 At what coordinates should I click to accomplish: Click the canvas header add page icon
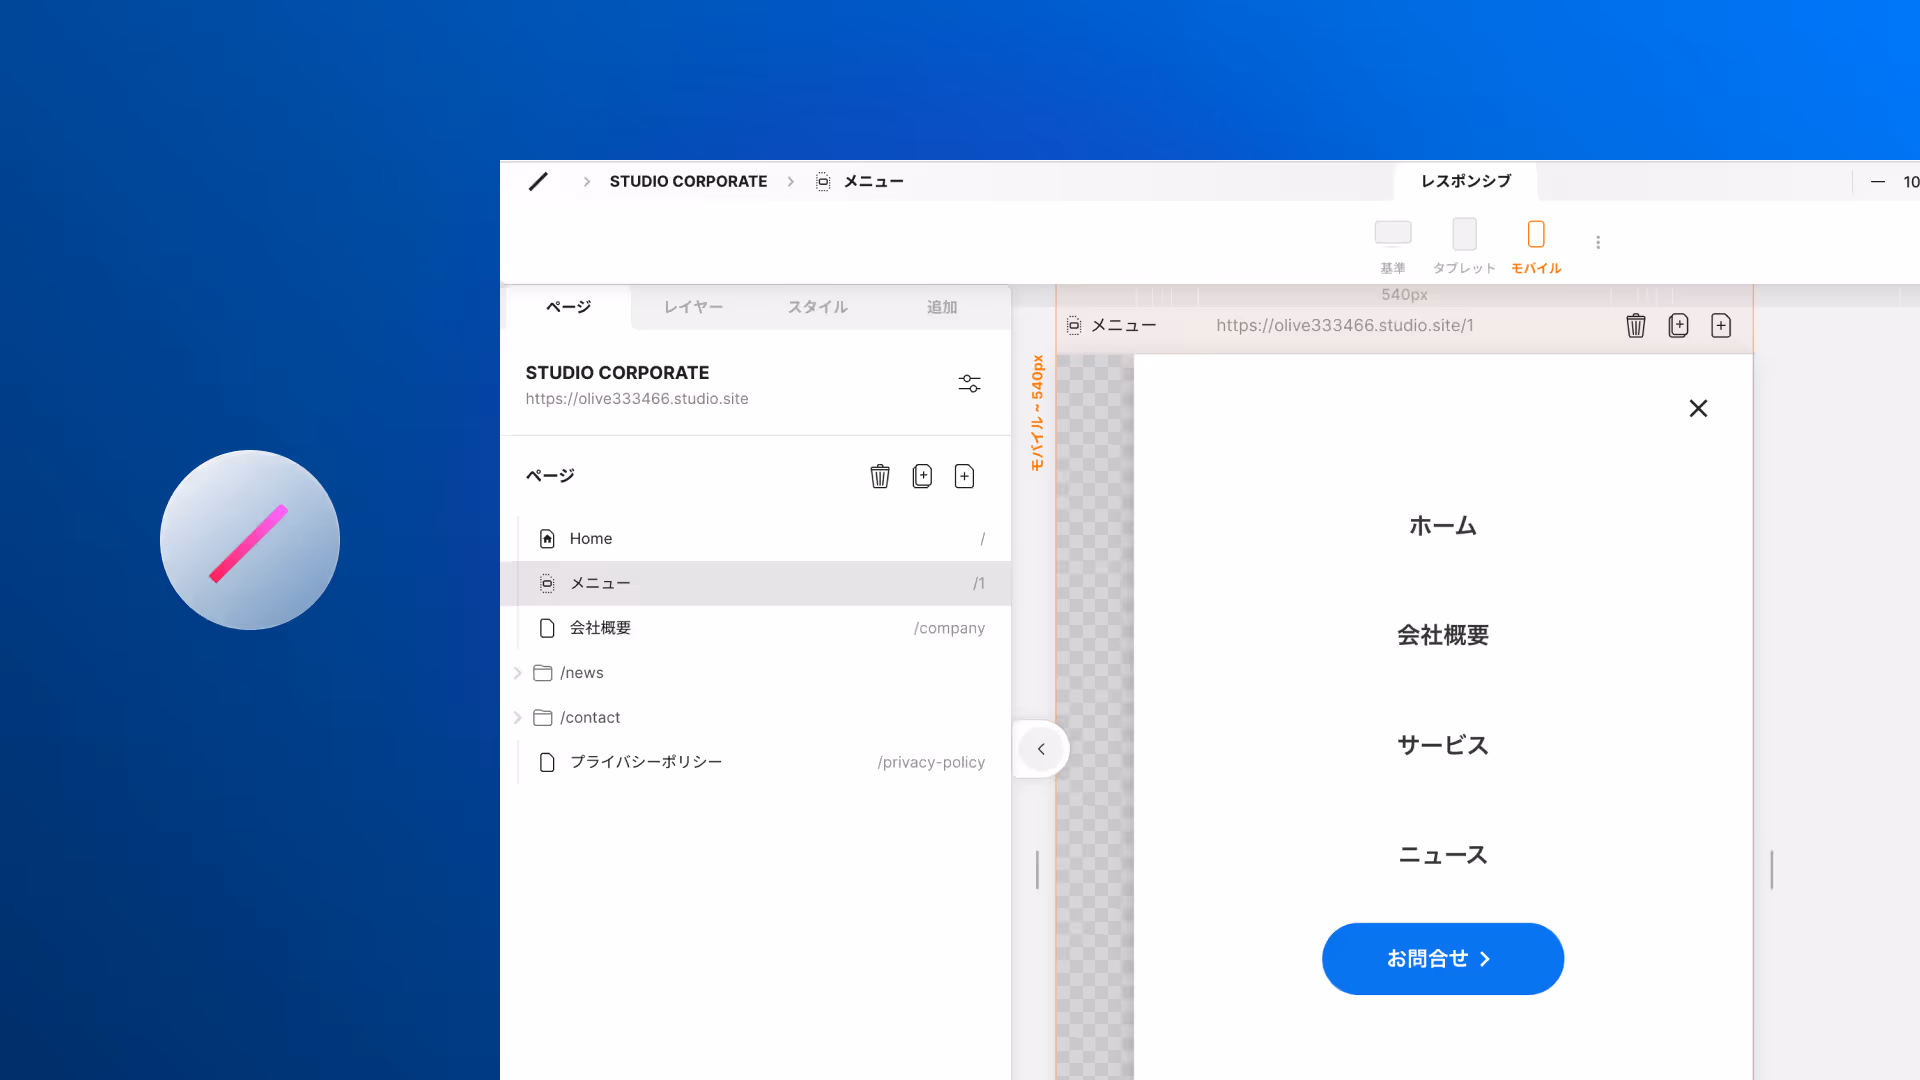click(1721, 325)
